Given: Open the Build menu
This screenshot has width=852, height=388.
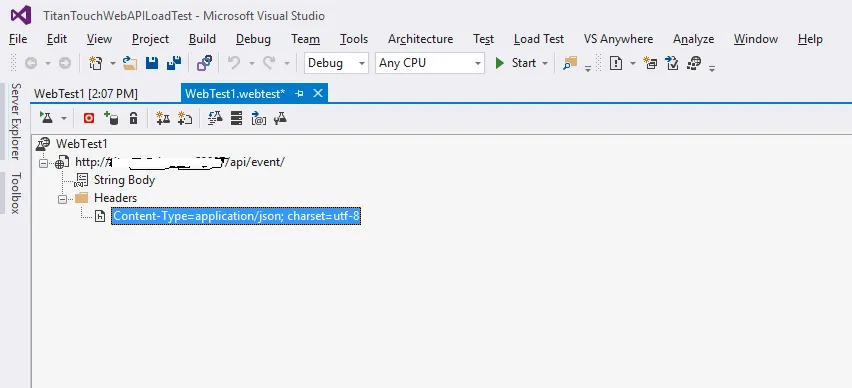Looking at the screenshot, I should [x=202, y=39].
